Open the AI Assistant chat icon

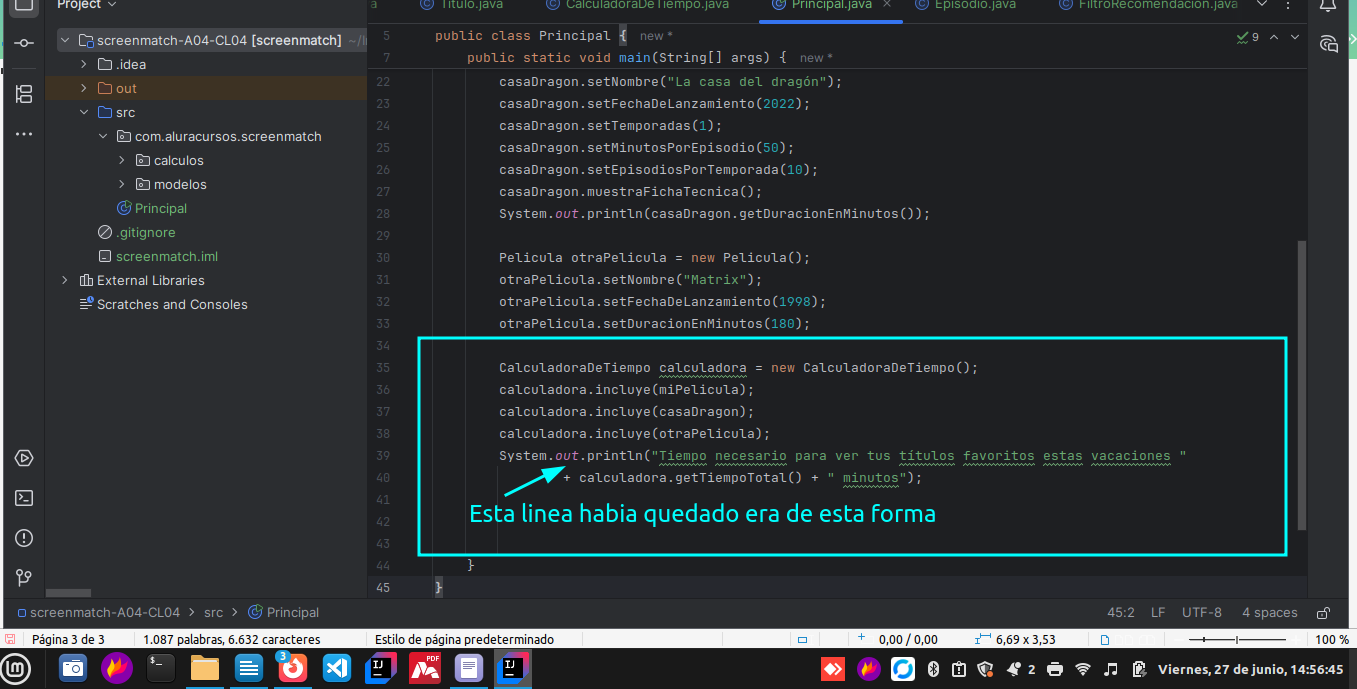pyautogui.click(x=1328, y=43)
